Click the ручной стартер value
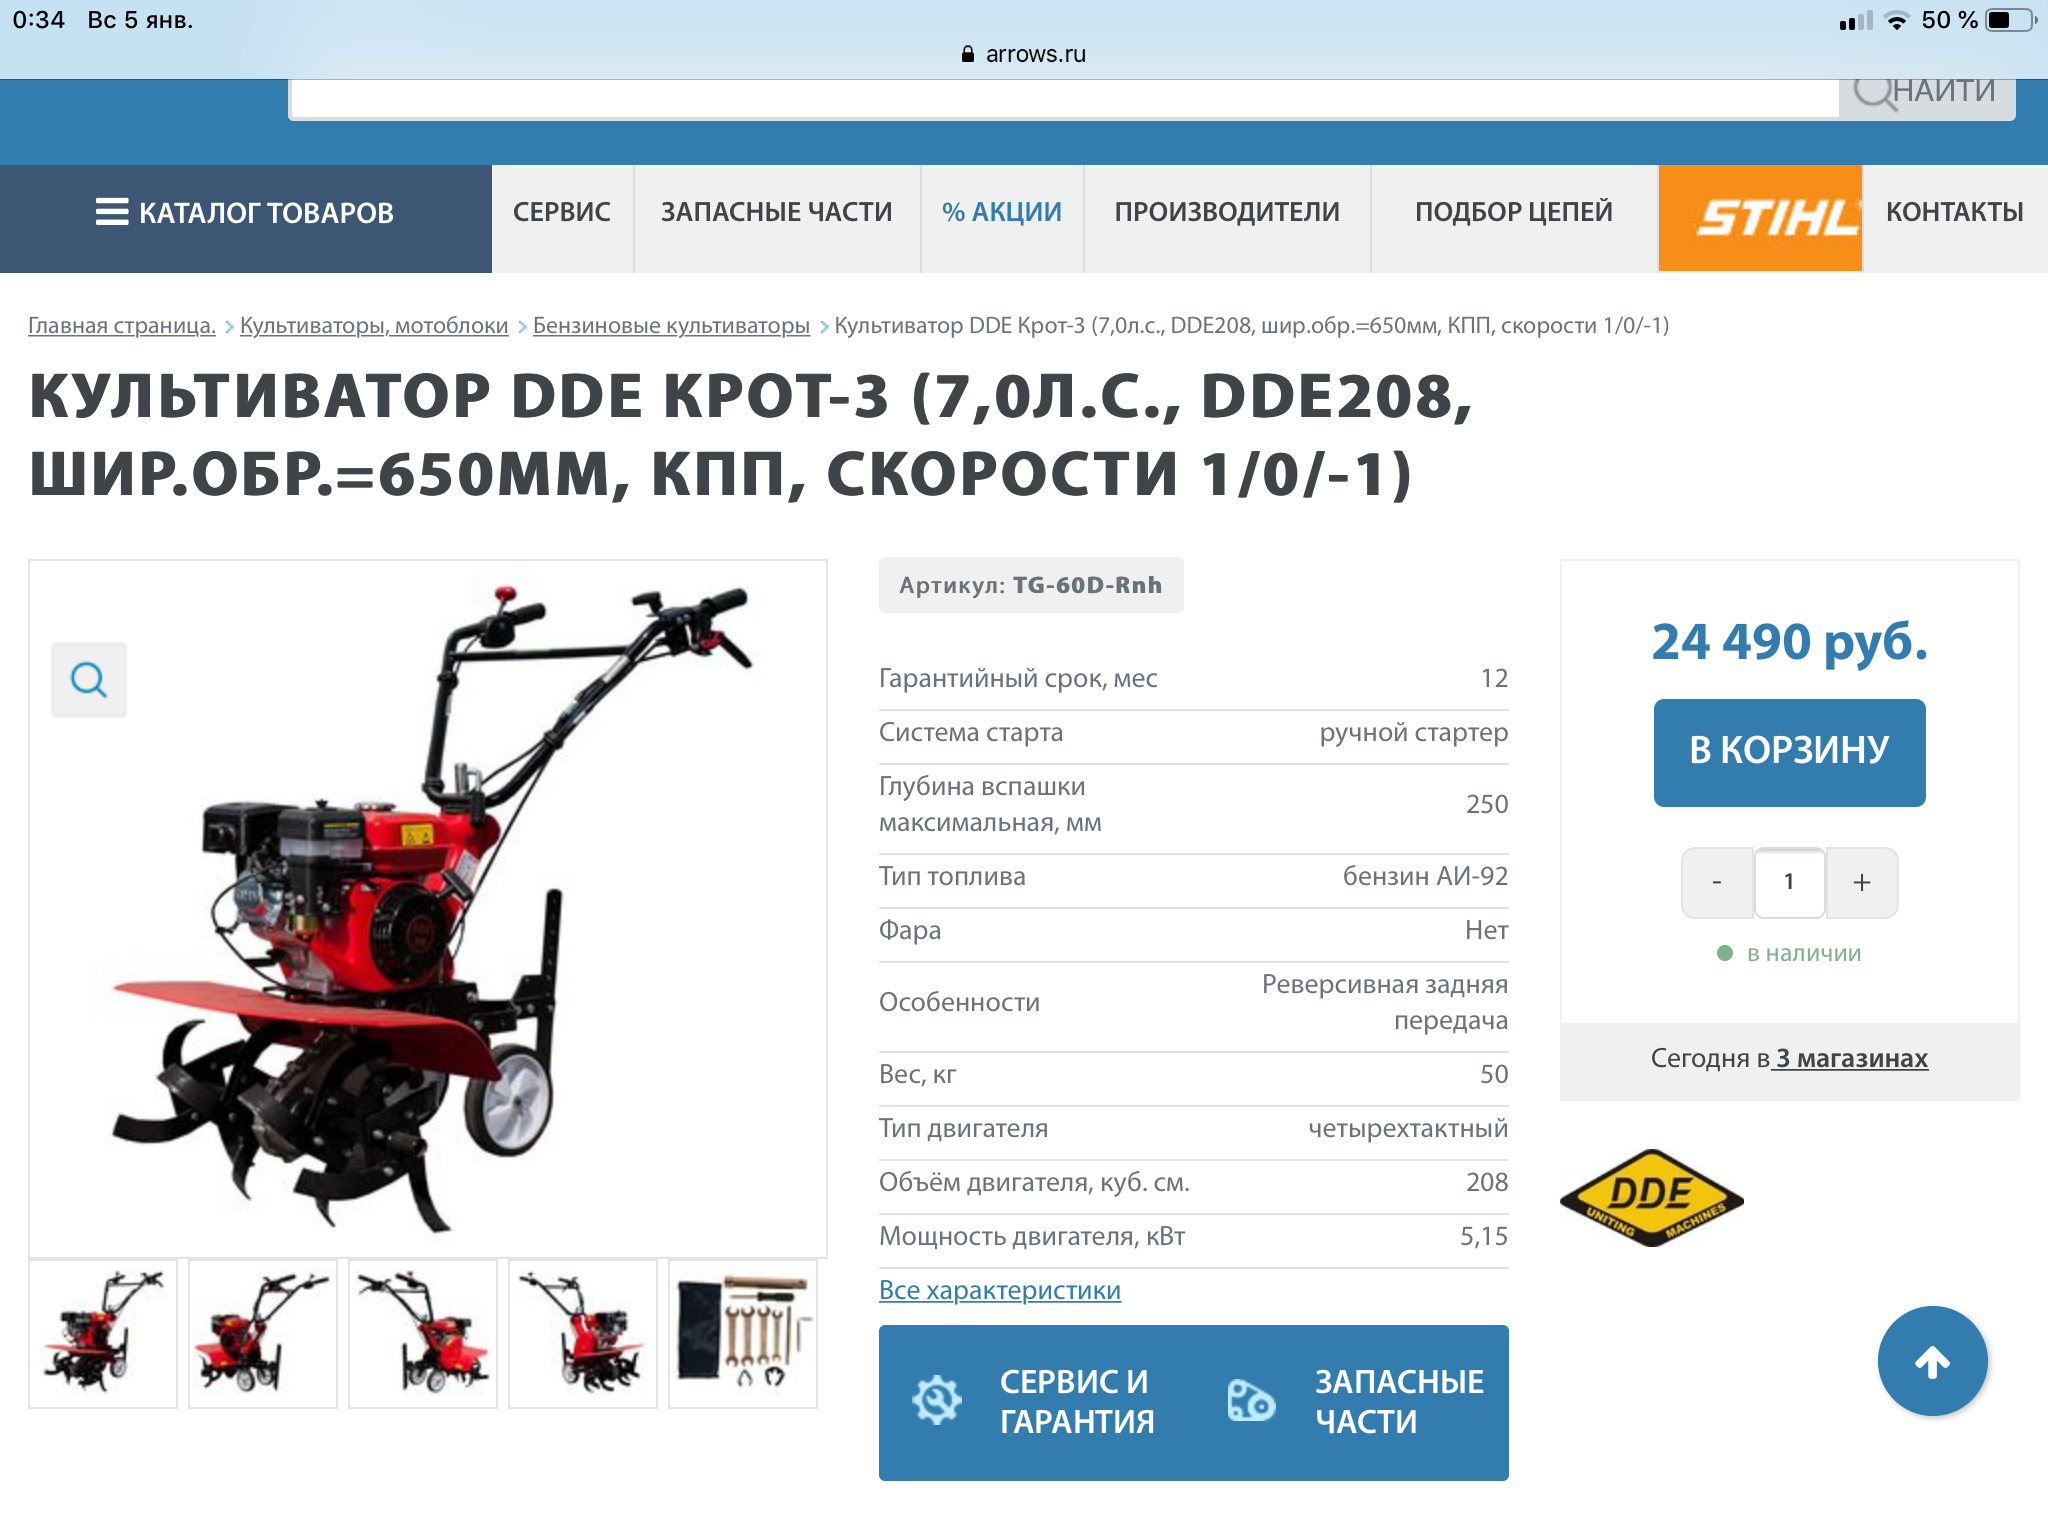The width and height of the screenshot is (2048, 1536). click(1414, 732)
